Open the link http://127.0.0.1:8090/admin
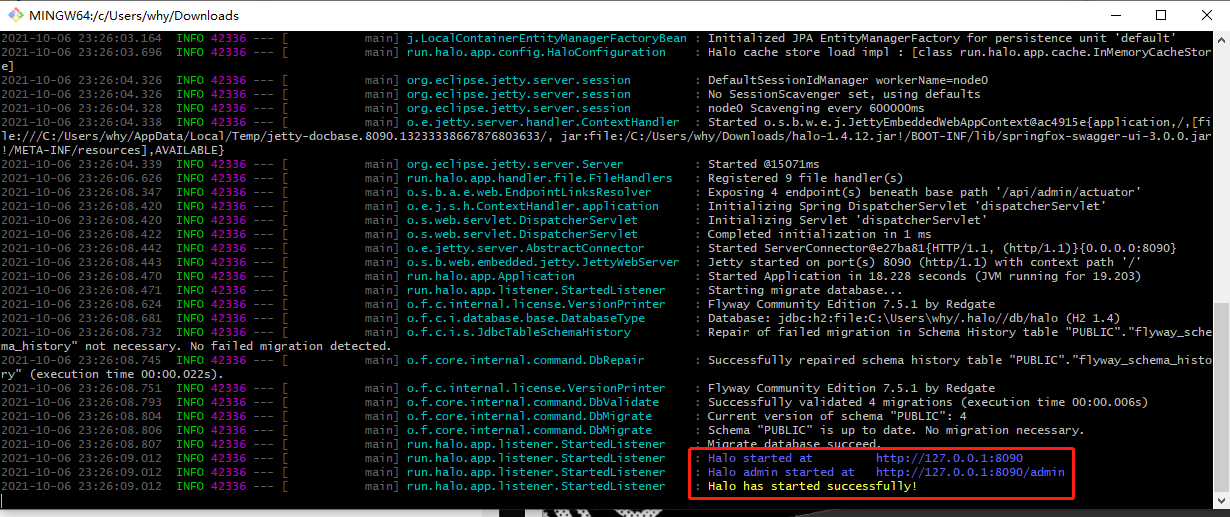1230x517 pixels. (x=970, y=472)
